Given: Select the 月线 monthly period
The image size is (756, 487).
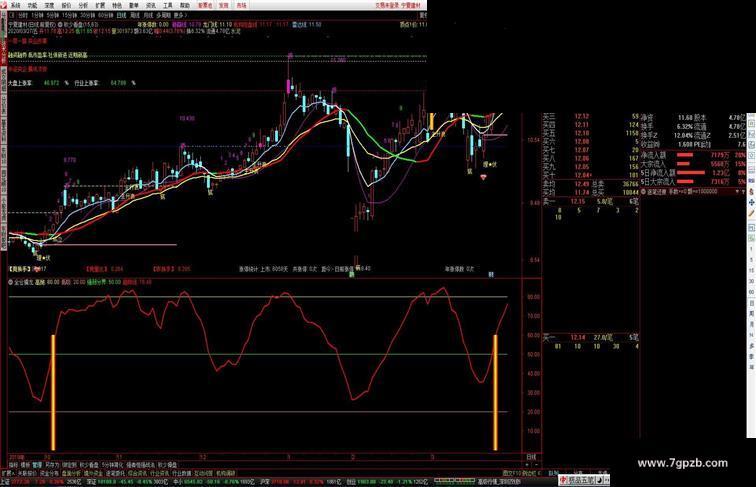Looking at the screenshot, I should pos(148,15).
